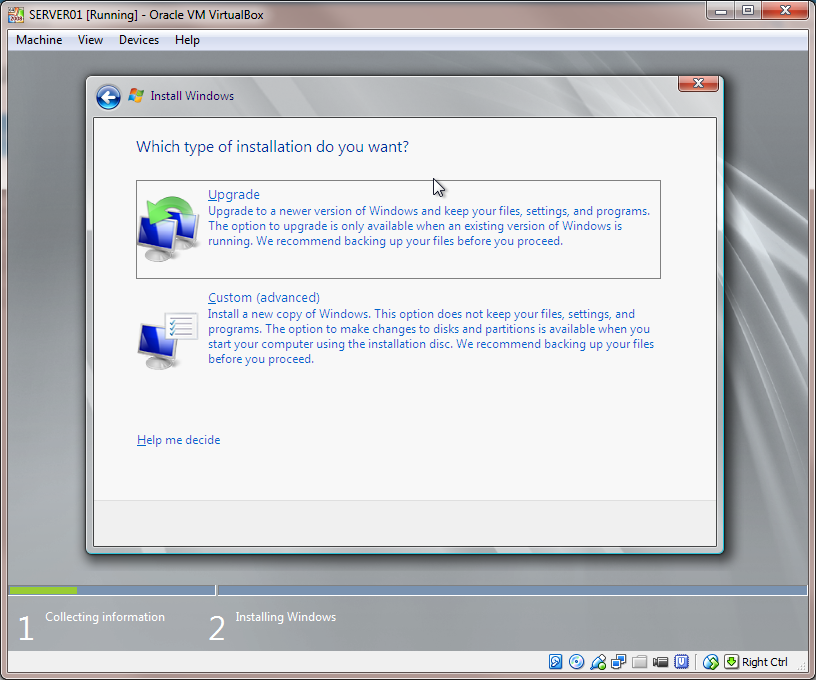Viewport: 816px width, 680px height.
Task: Open the Help me decide link
Action: (178, 440)
